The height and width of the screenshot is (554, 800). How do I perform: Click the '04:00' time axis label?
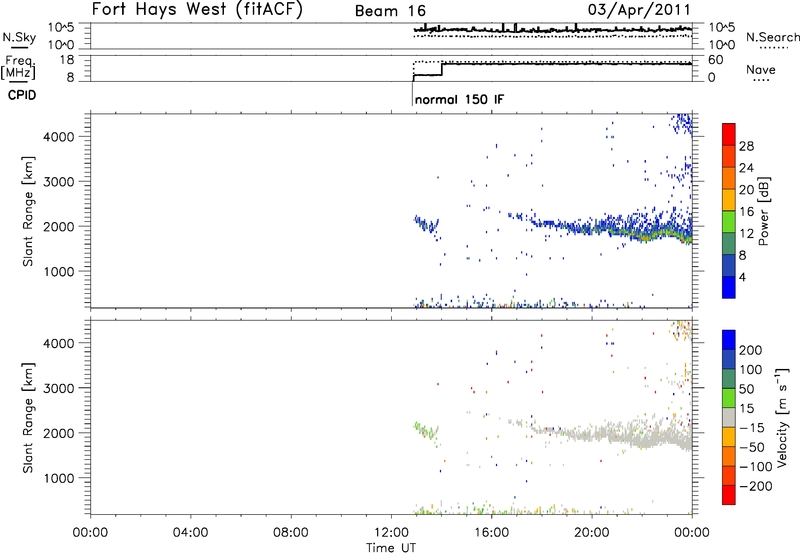click(190, 532)
